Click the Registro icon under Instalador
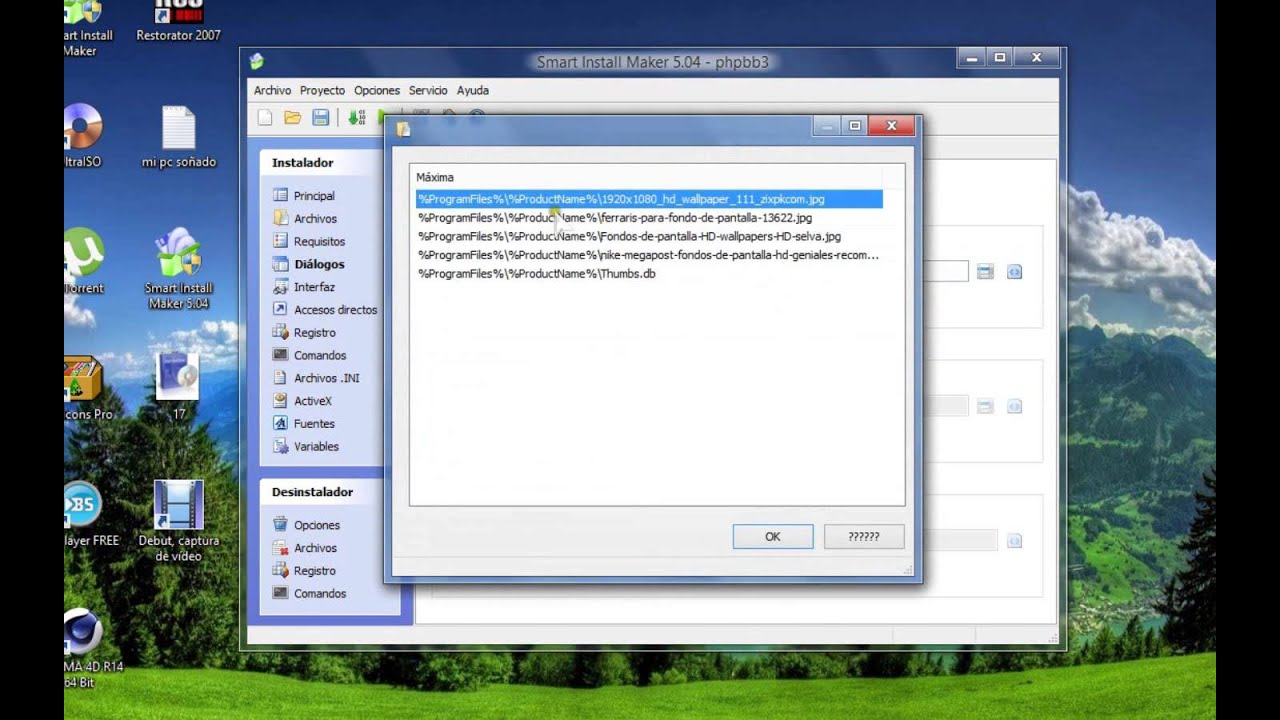 (281, 332)
